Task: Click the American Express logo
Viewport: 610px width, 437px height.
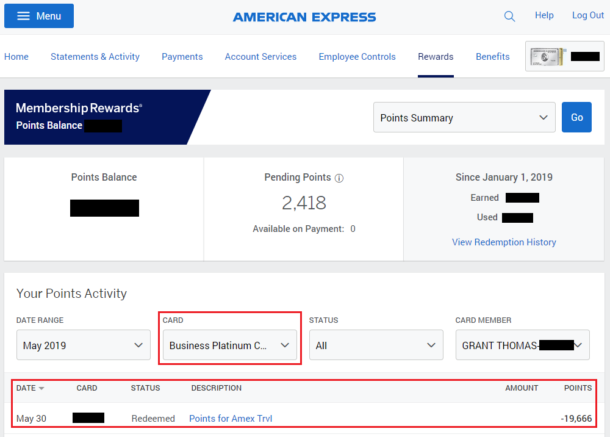Action: 304,17
